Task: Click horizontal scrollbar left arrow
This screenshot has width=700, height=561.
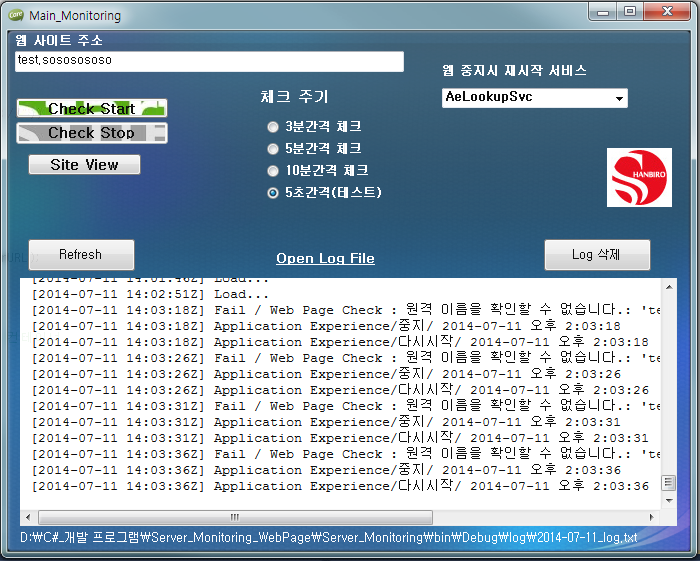Action: click(x=28, y=517)
